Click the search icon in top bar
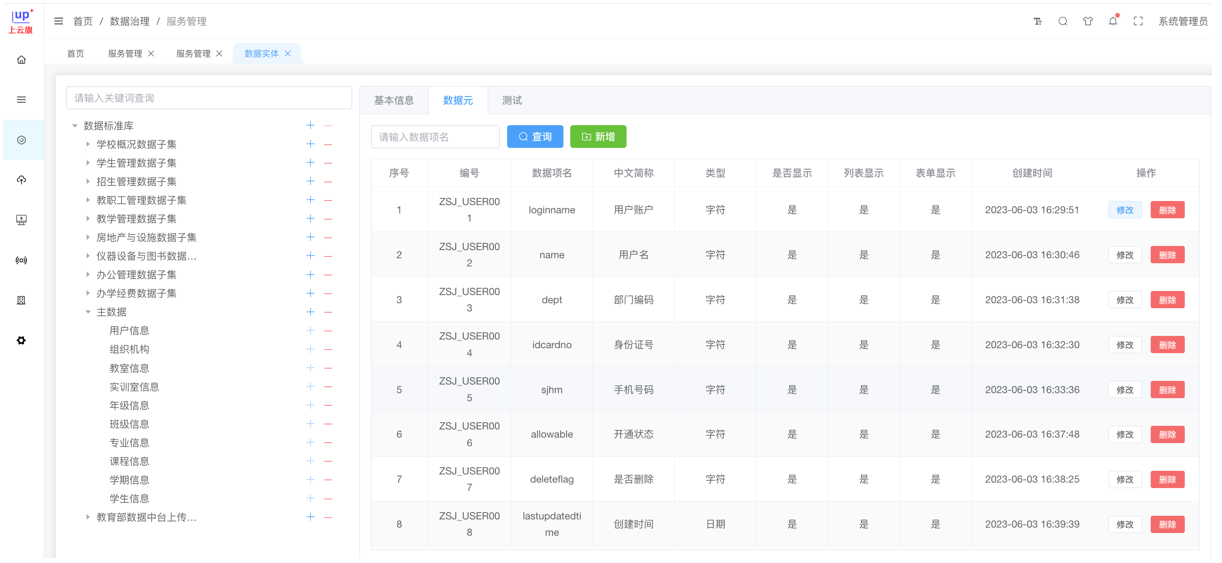Screen dimensions: 1222x563 [1063, 21]
